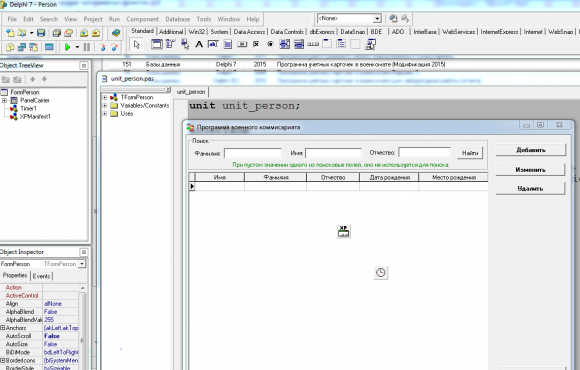This screenshot has width=580, height=370.
Task: Click the Найти search button
Action: tap(470, 153)
